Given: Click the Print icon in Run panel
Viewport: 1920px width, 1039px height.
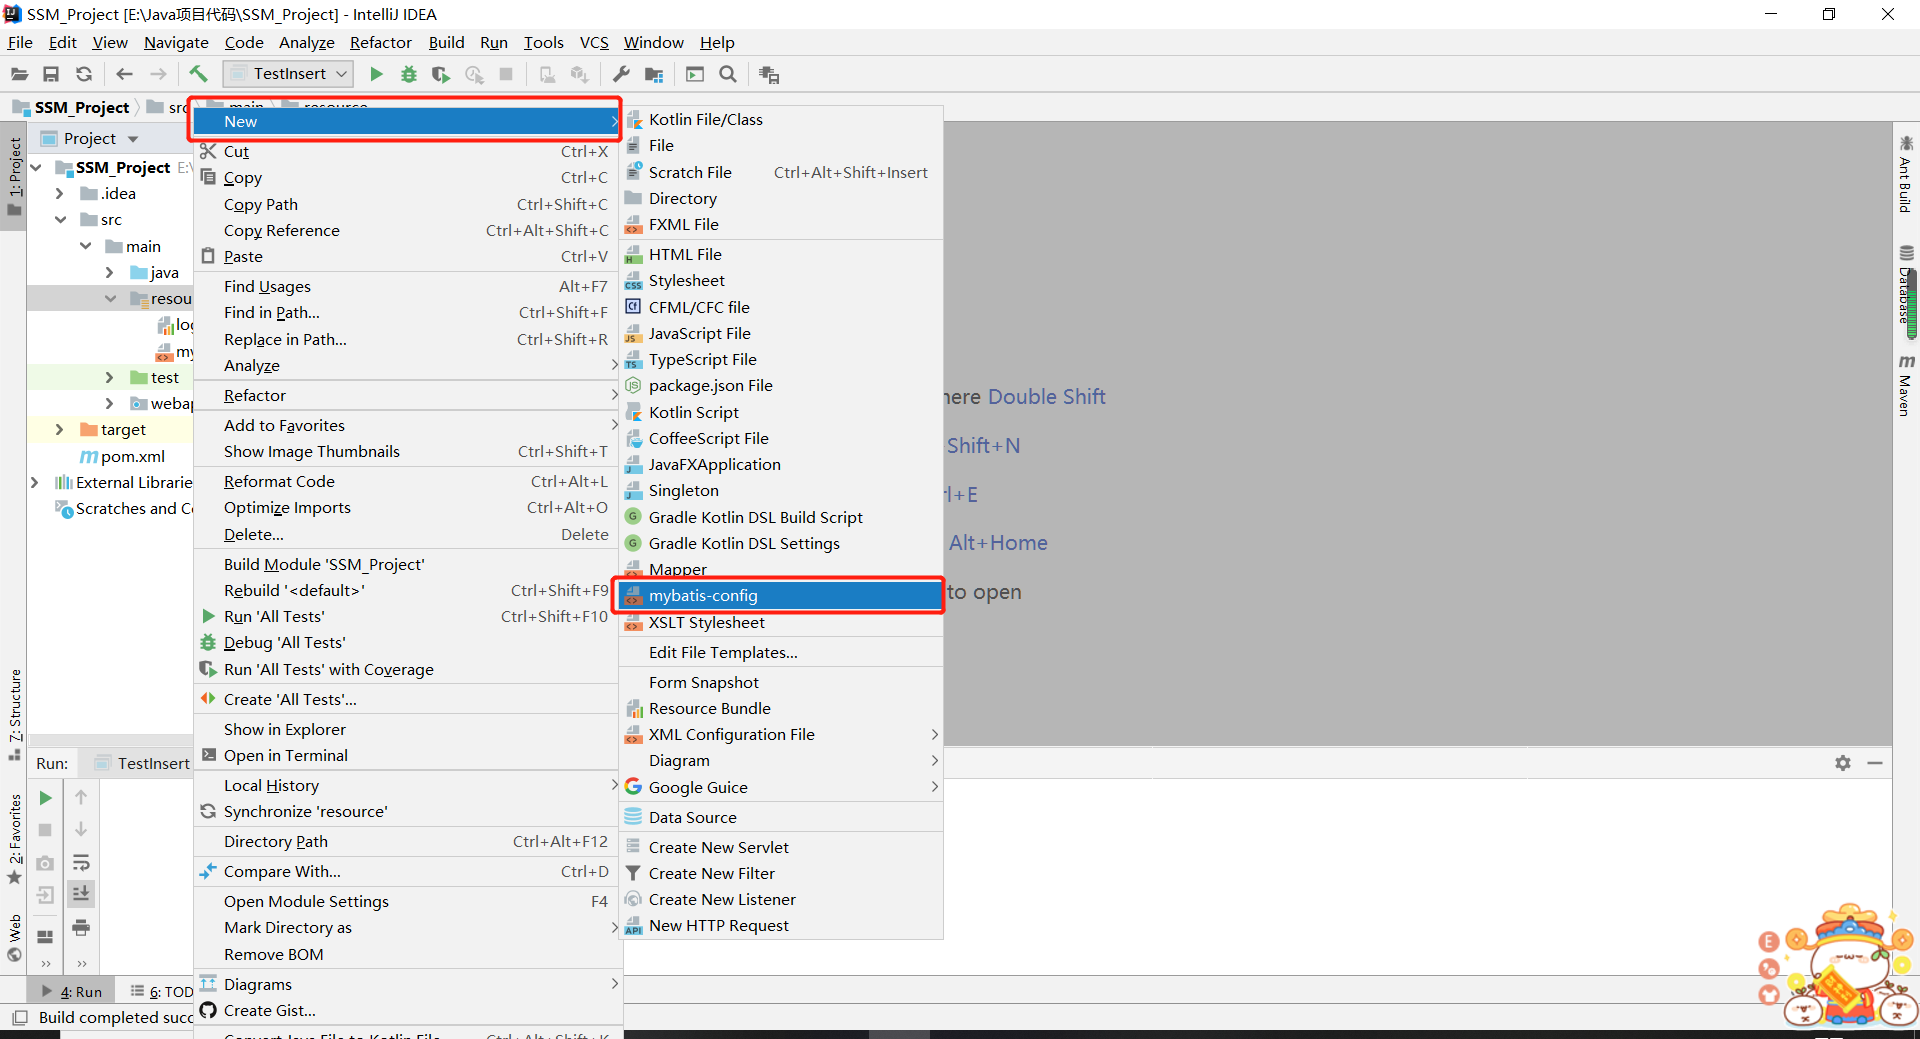Looking at the screenshot, I should pos(82,927).
